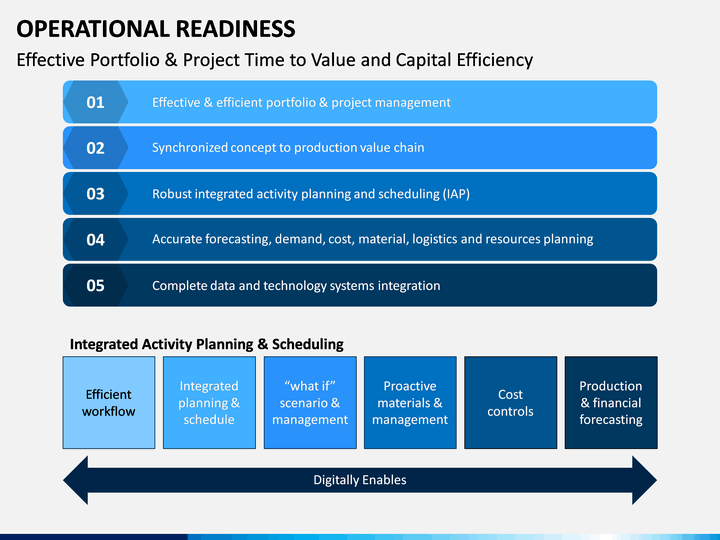
Task: Click the '04' hexagon badge
Action: [96, 239]
